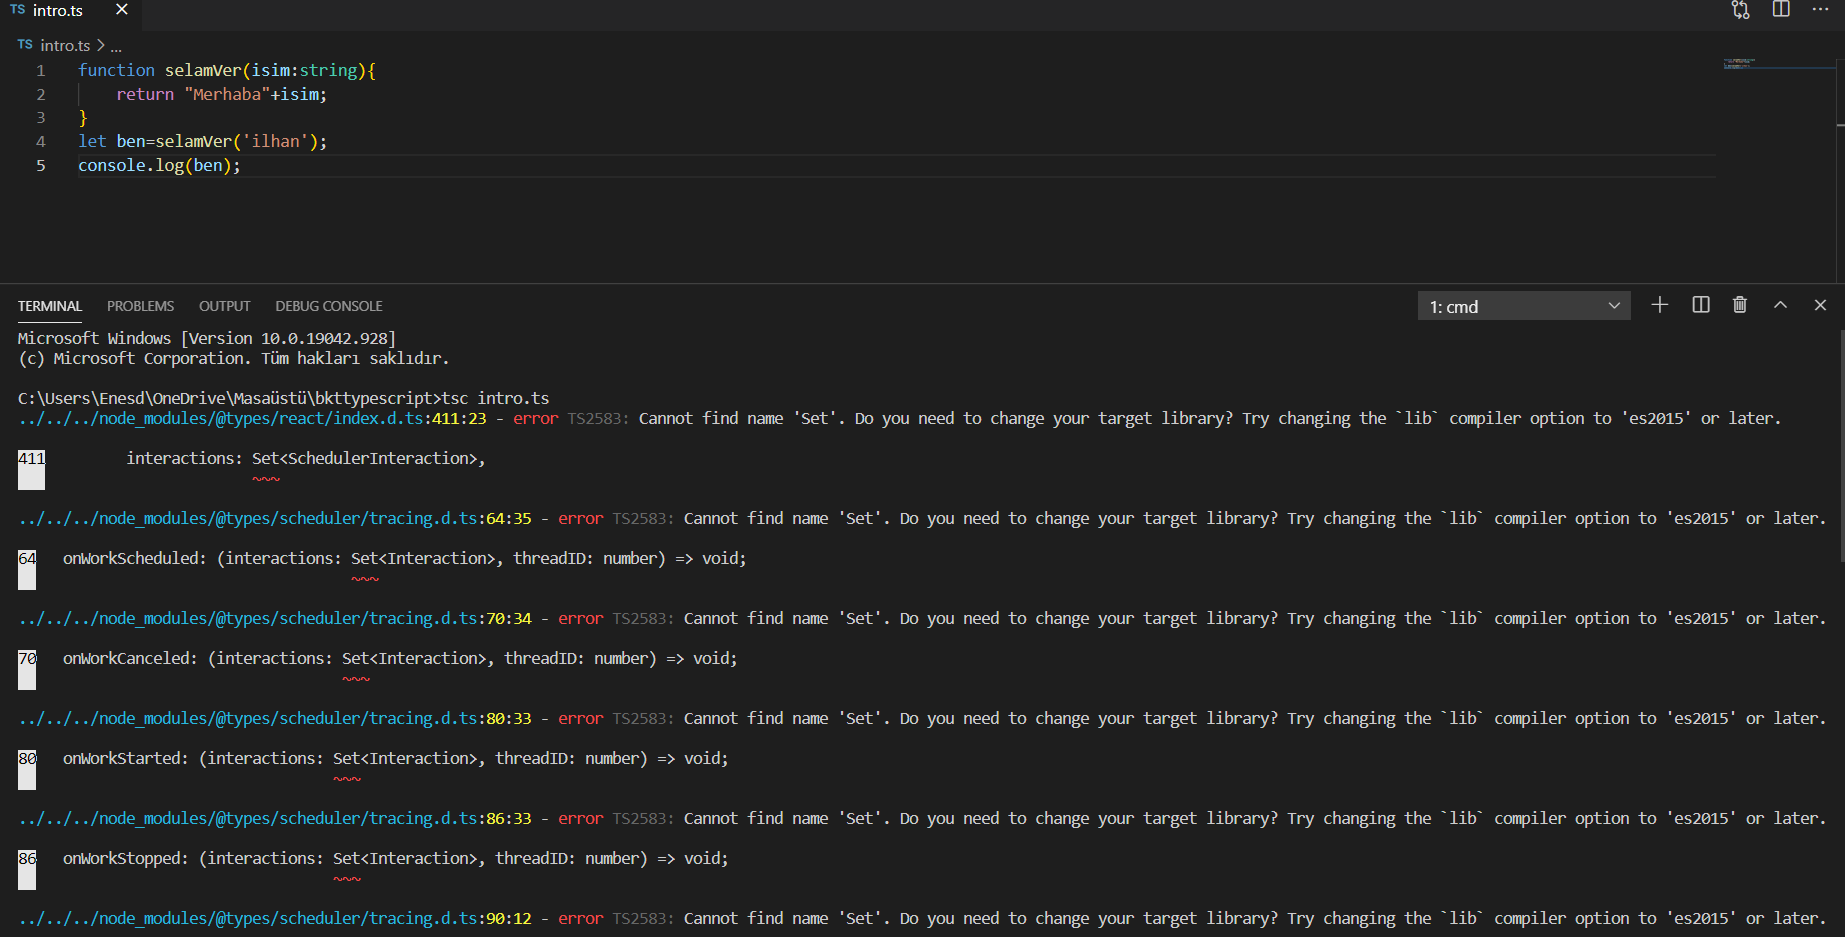Close the intro.ts editor tab
The image size is (1845, 937).
(x=122, y=10)
